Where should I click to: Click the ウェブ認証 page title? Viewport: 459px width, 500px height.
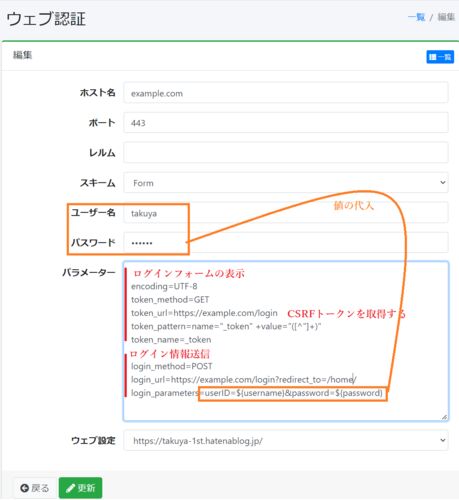point(46,19)
